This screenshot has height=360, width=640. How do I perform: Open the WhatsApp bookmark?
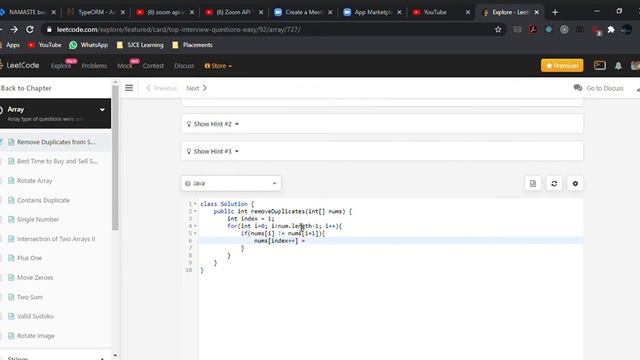89,45
